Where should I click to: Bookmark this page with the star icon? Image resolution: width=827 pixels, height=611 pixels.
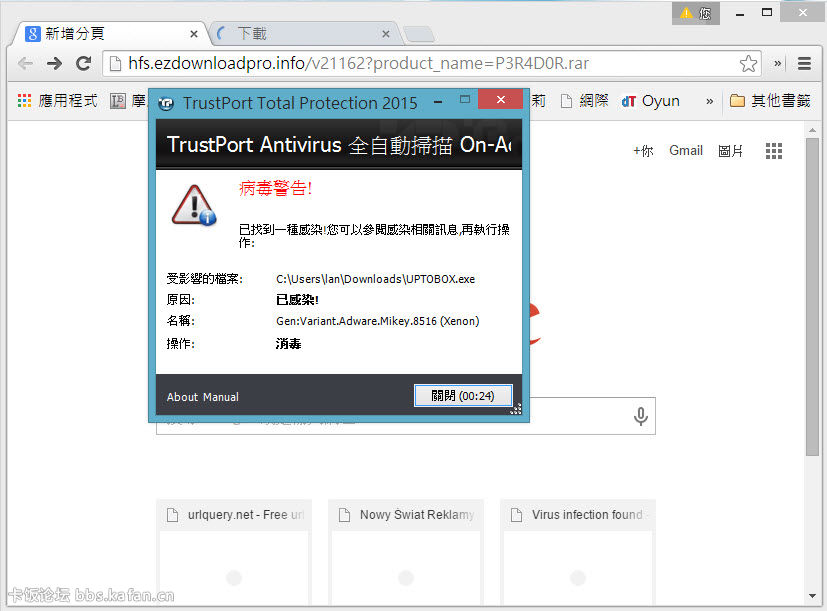coord(748,64)
